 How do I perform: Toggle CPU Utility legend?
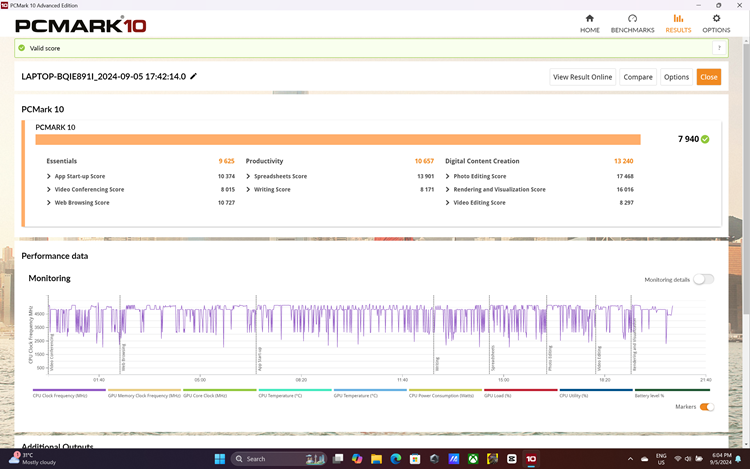[x=596, y=393]
